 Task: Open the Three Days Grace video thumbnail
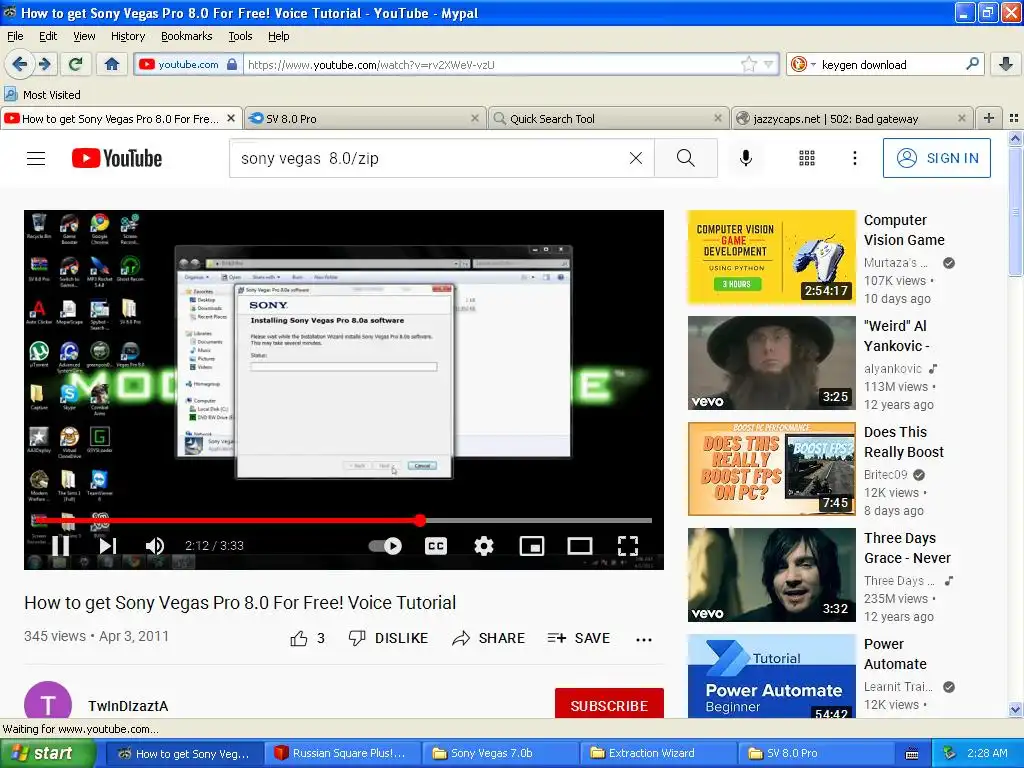coord(771,575)
